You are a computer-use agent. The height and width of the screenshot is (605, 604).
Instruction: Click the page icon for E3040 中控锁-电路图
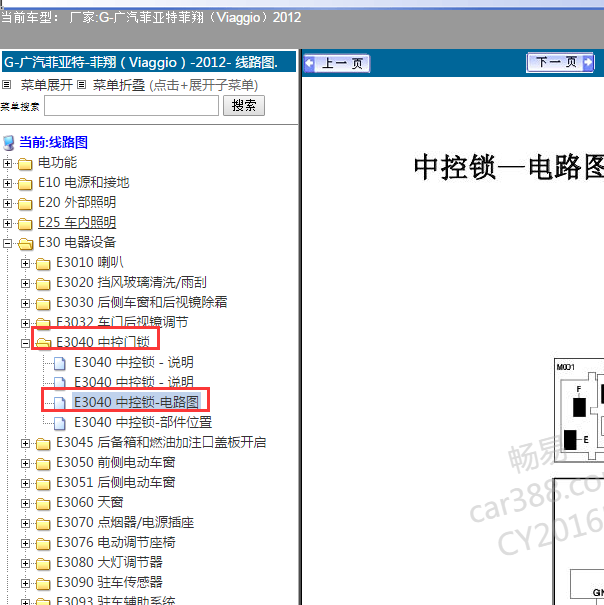pyautogui.click(x=59, y=403)
